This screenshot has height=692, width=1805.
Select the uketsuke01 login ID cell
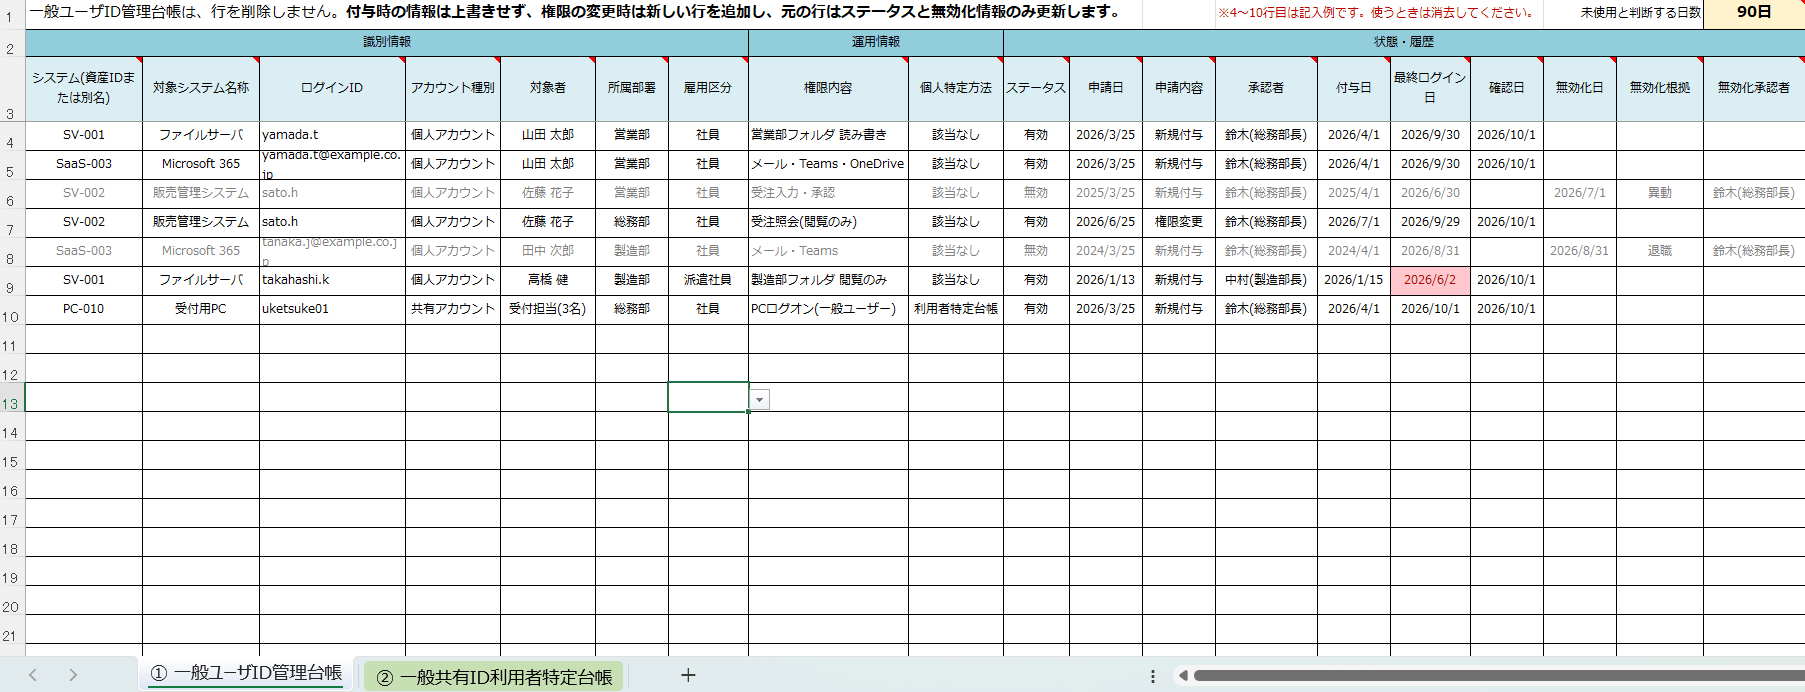pos(332,309)
